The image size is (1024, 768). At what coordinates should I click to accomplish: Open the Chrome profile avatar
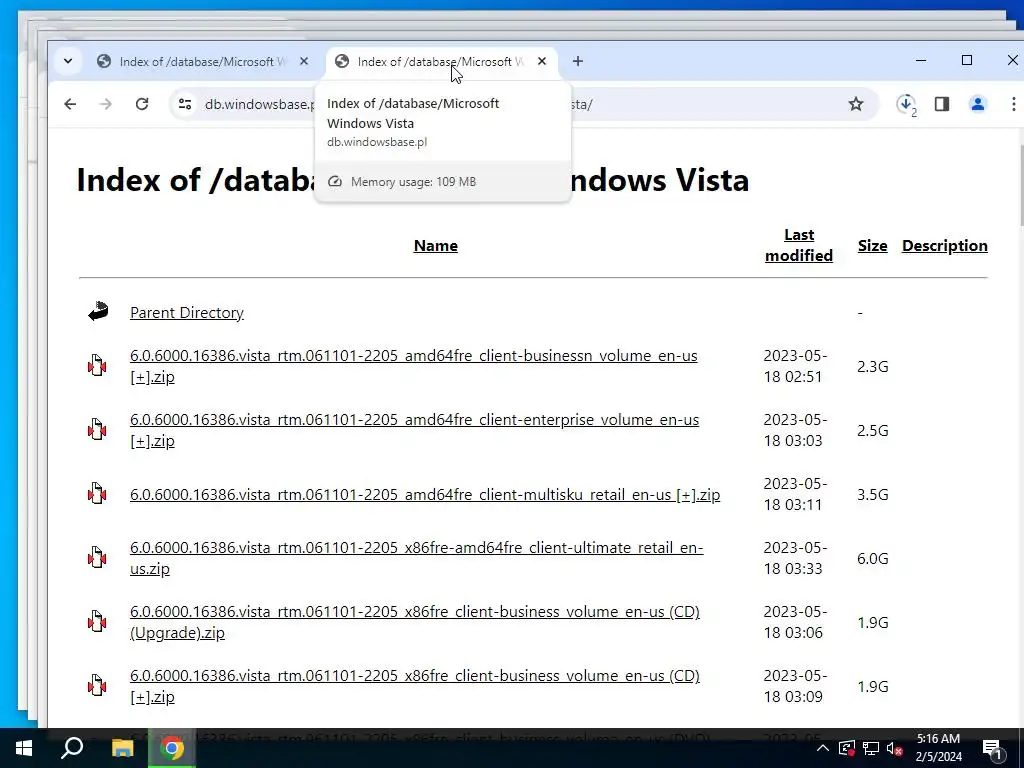[978, 104]
